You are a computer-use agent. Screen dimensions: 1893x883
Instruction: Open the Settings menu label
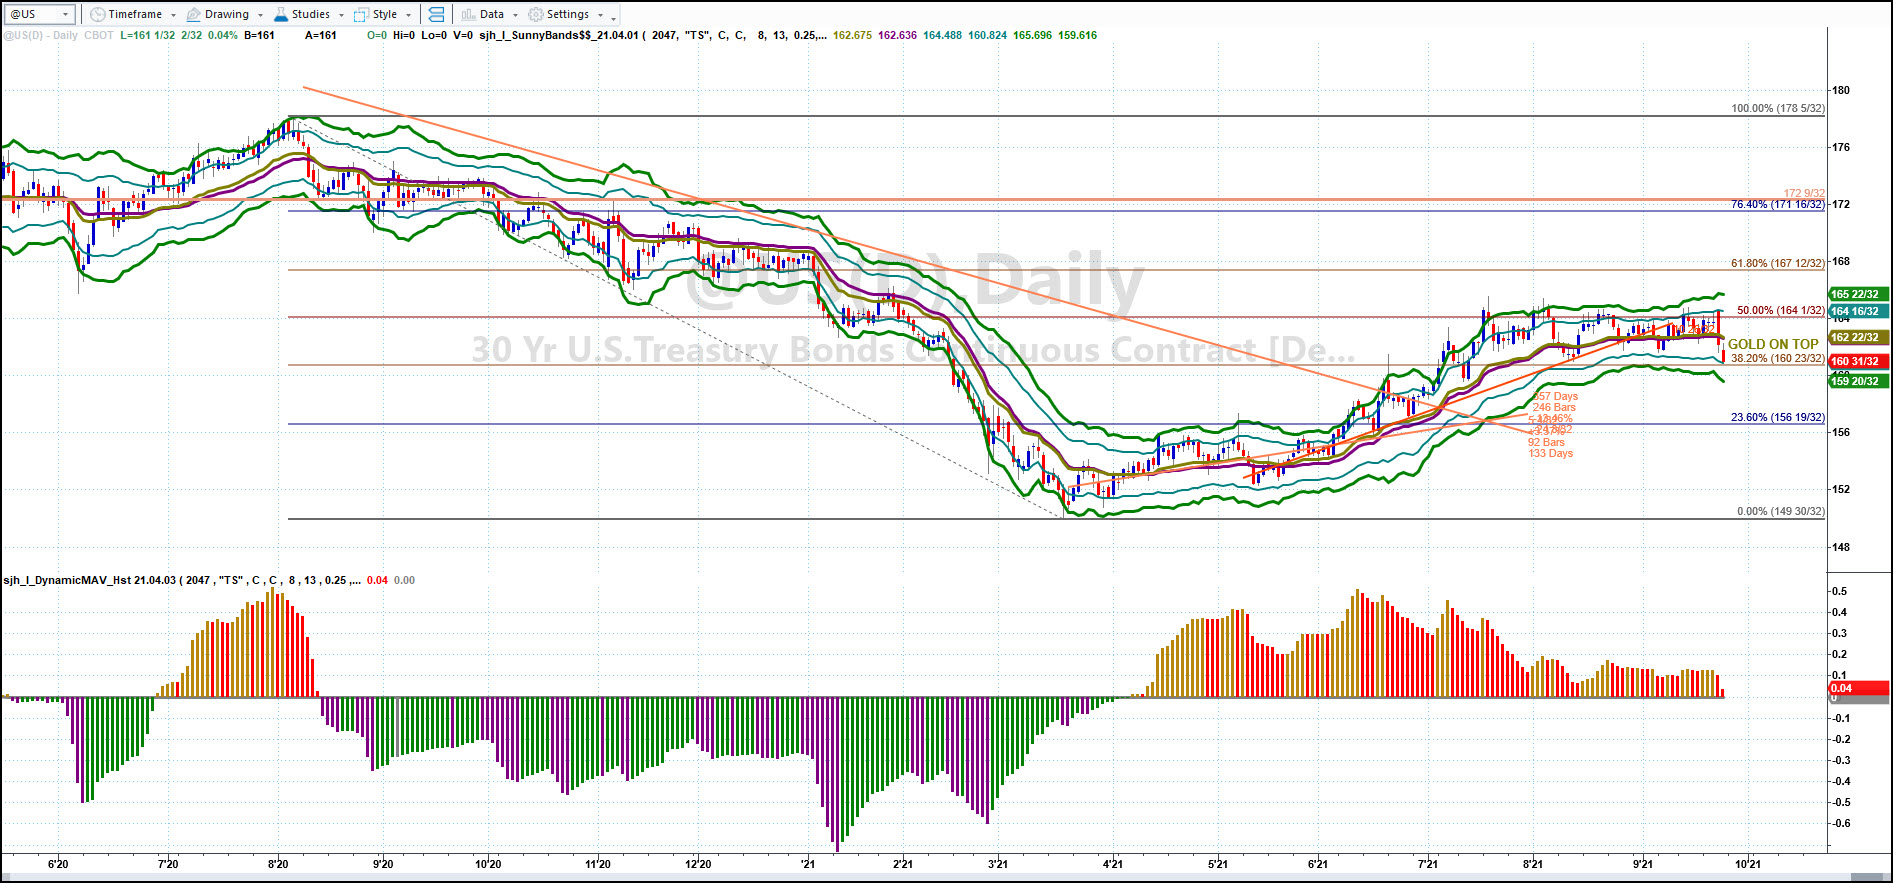point(568,14)
